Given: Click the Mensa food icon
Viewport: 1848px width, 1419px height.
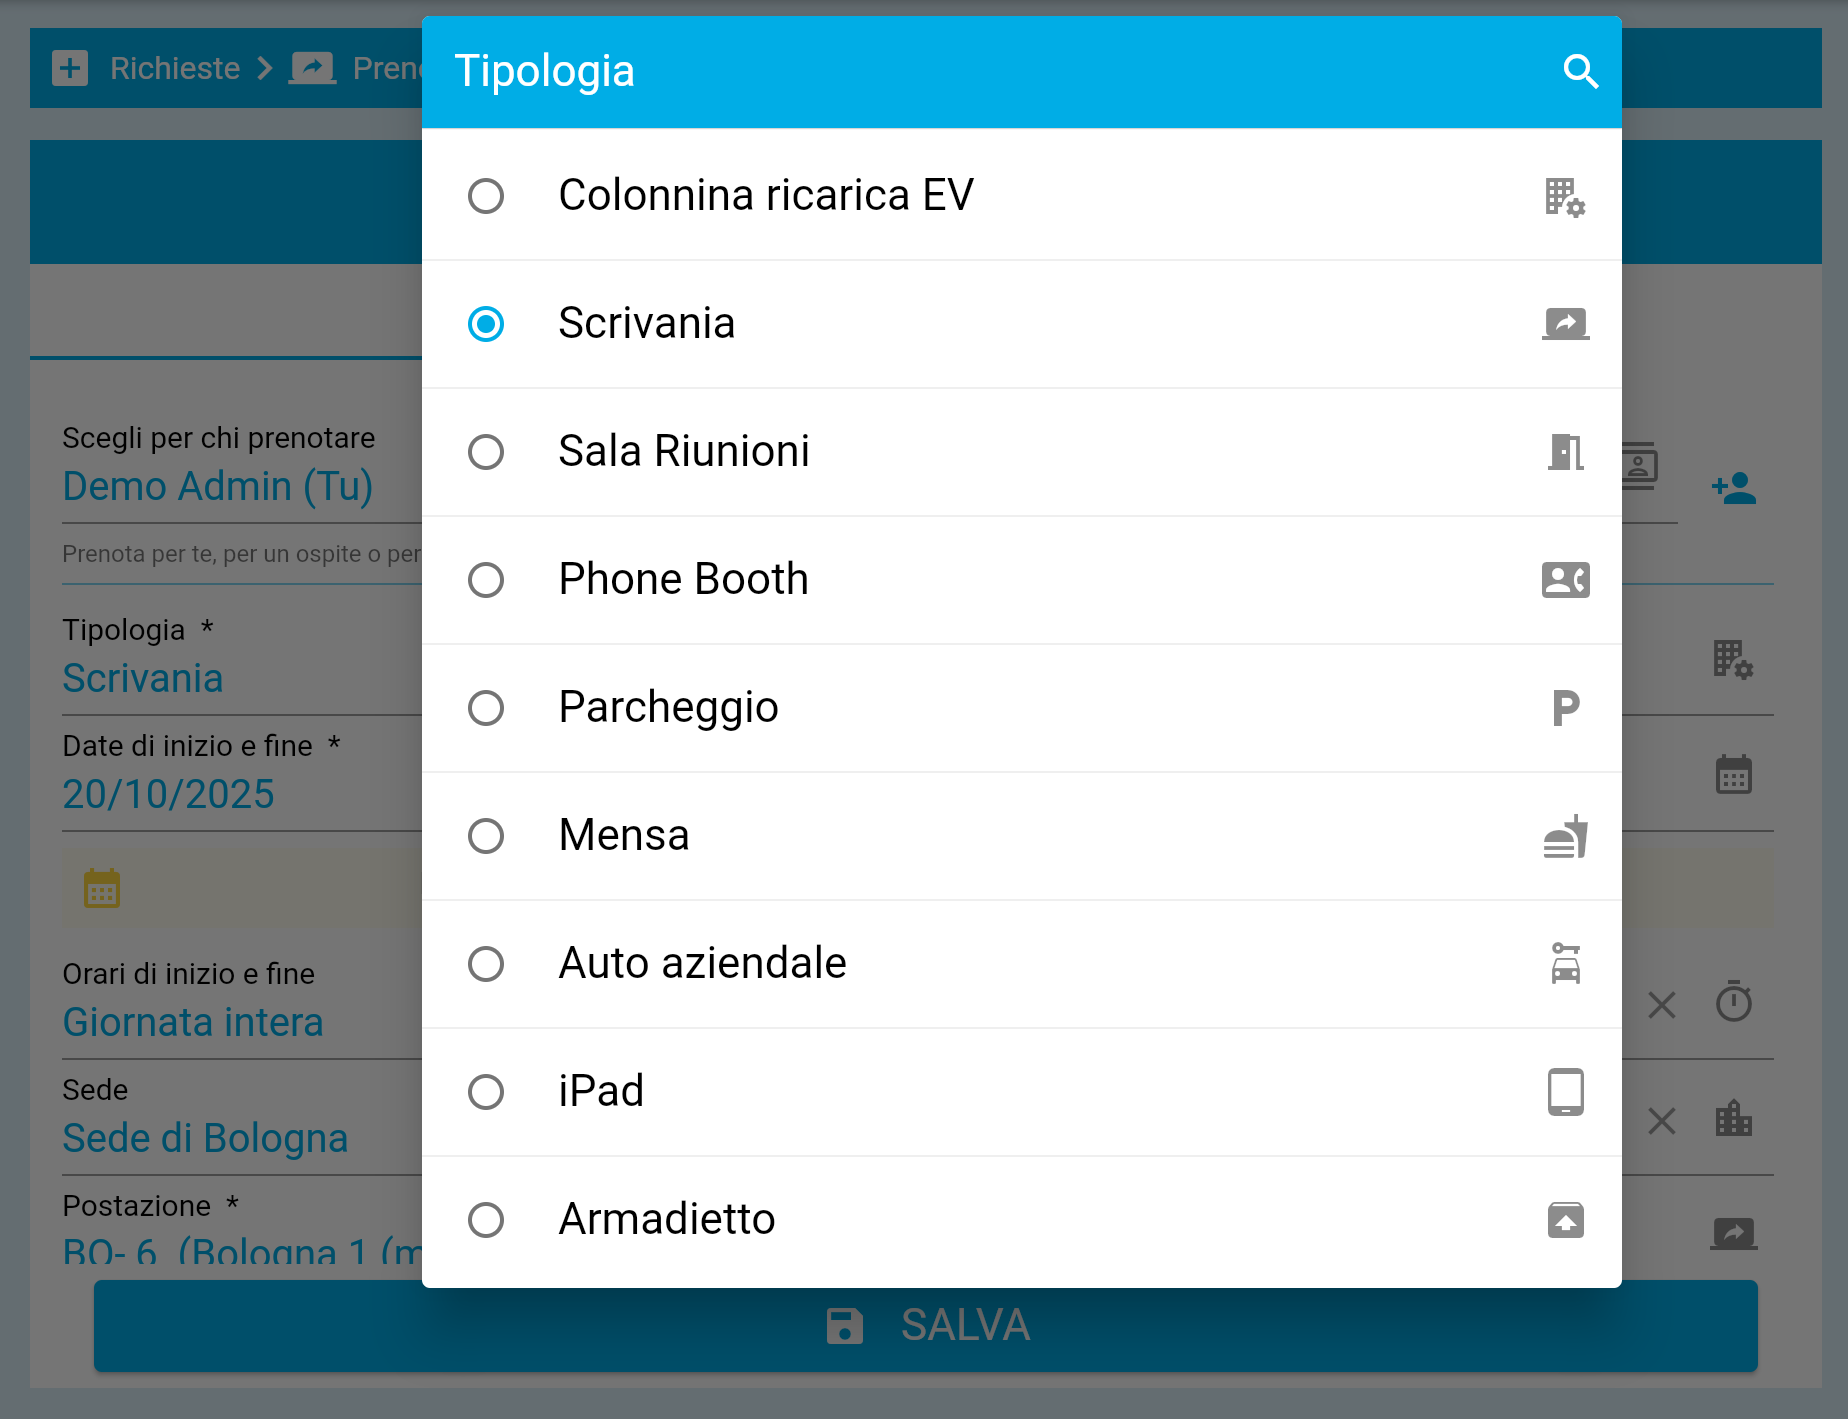Looking at the screenshot, I should pos(1565,836).
